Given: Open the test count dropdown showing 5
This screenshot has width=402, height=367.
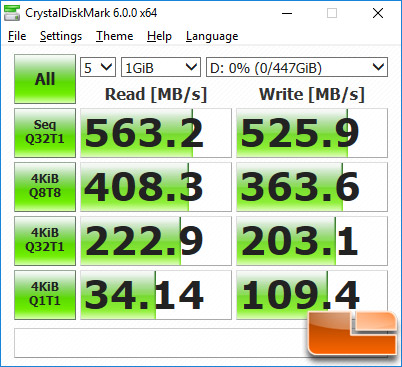Looking at the screenshot, I should coord(98,67).
